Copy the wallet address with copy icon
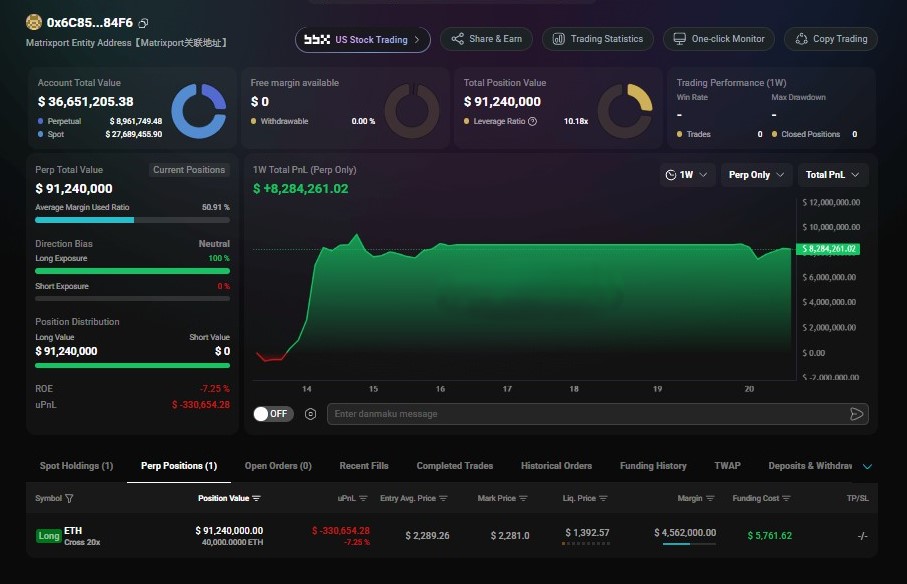 (x=144, y=23)
